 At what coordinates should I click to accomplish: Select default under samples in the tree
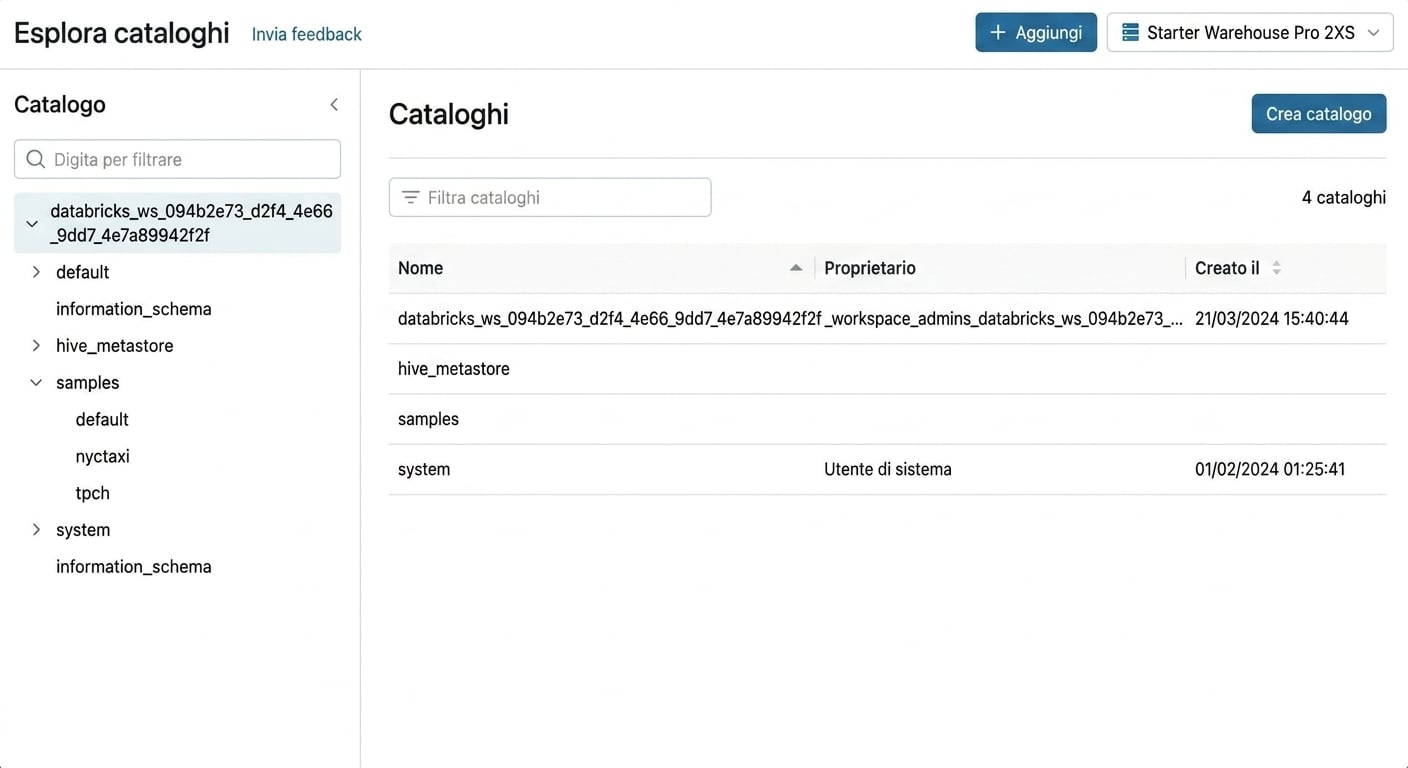coord(102,419)
